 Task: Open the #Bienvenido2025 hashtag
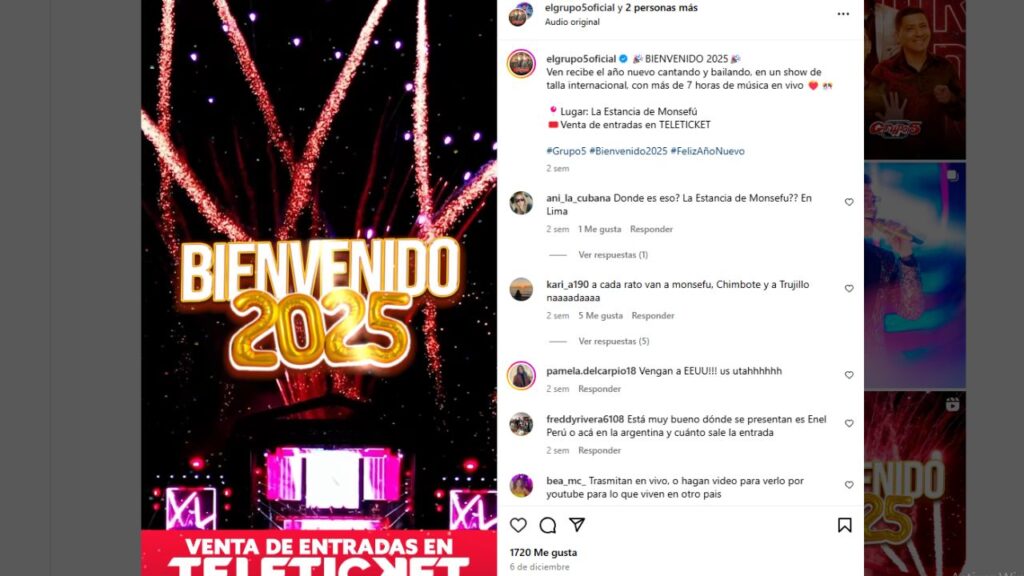628,151
